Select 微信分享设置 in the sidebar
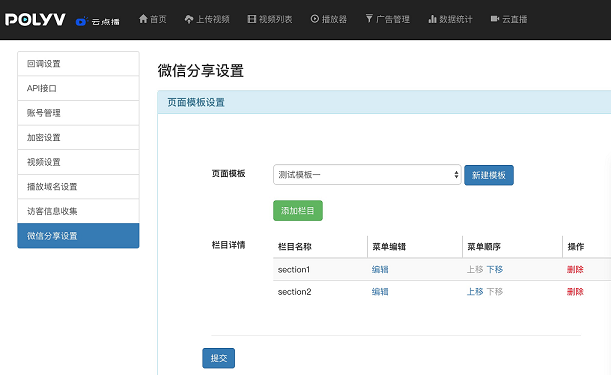 point(78,236)
